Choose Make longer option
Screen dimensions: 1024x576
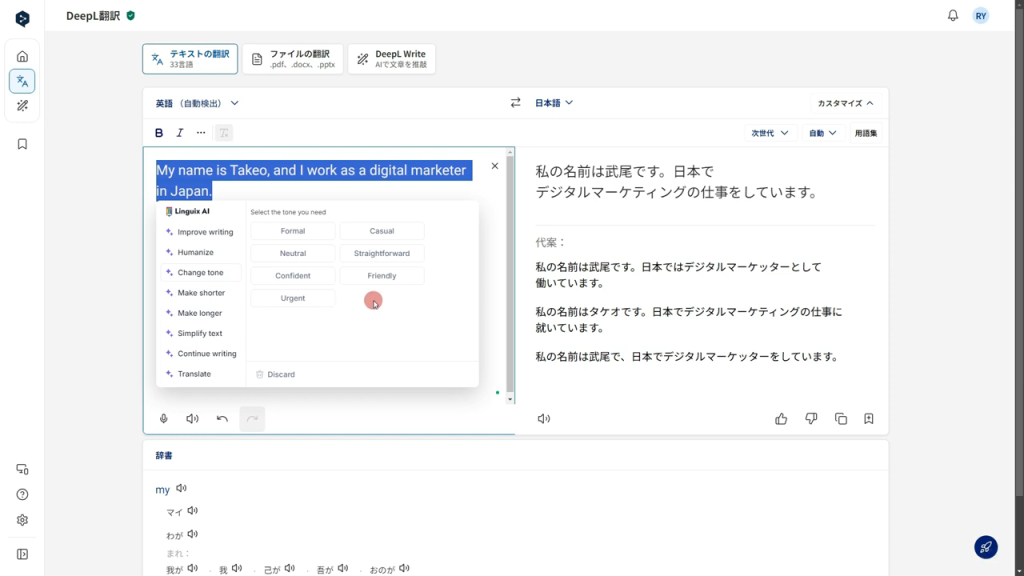click(x=199, y=313)
